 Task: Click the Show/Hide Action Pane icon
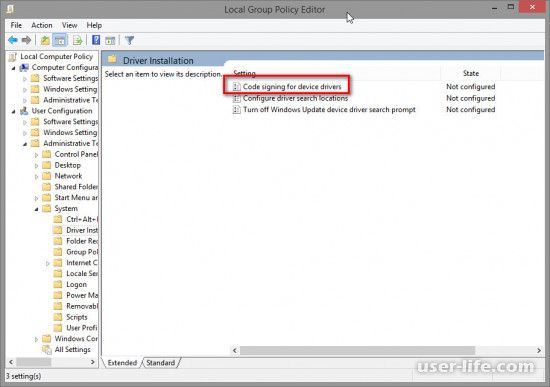click(110, 40)
